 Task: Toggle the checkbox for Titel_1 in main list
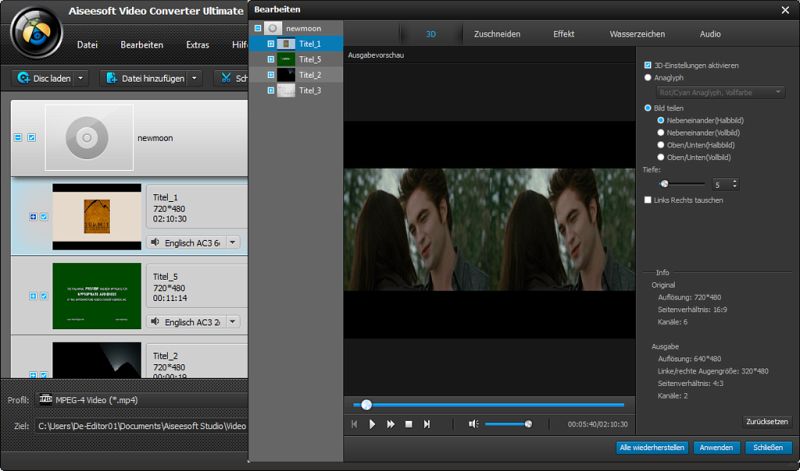pyautogui.click(x=44, y=217)
